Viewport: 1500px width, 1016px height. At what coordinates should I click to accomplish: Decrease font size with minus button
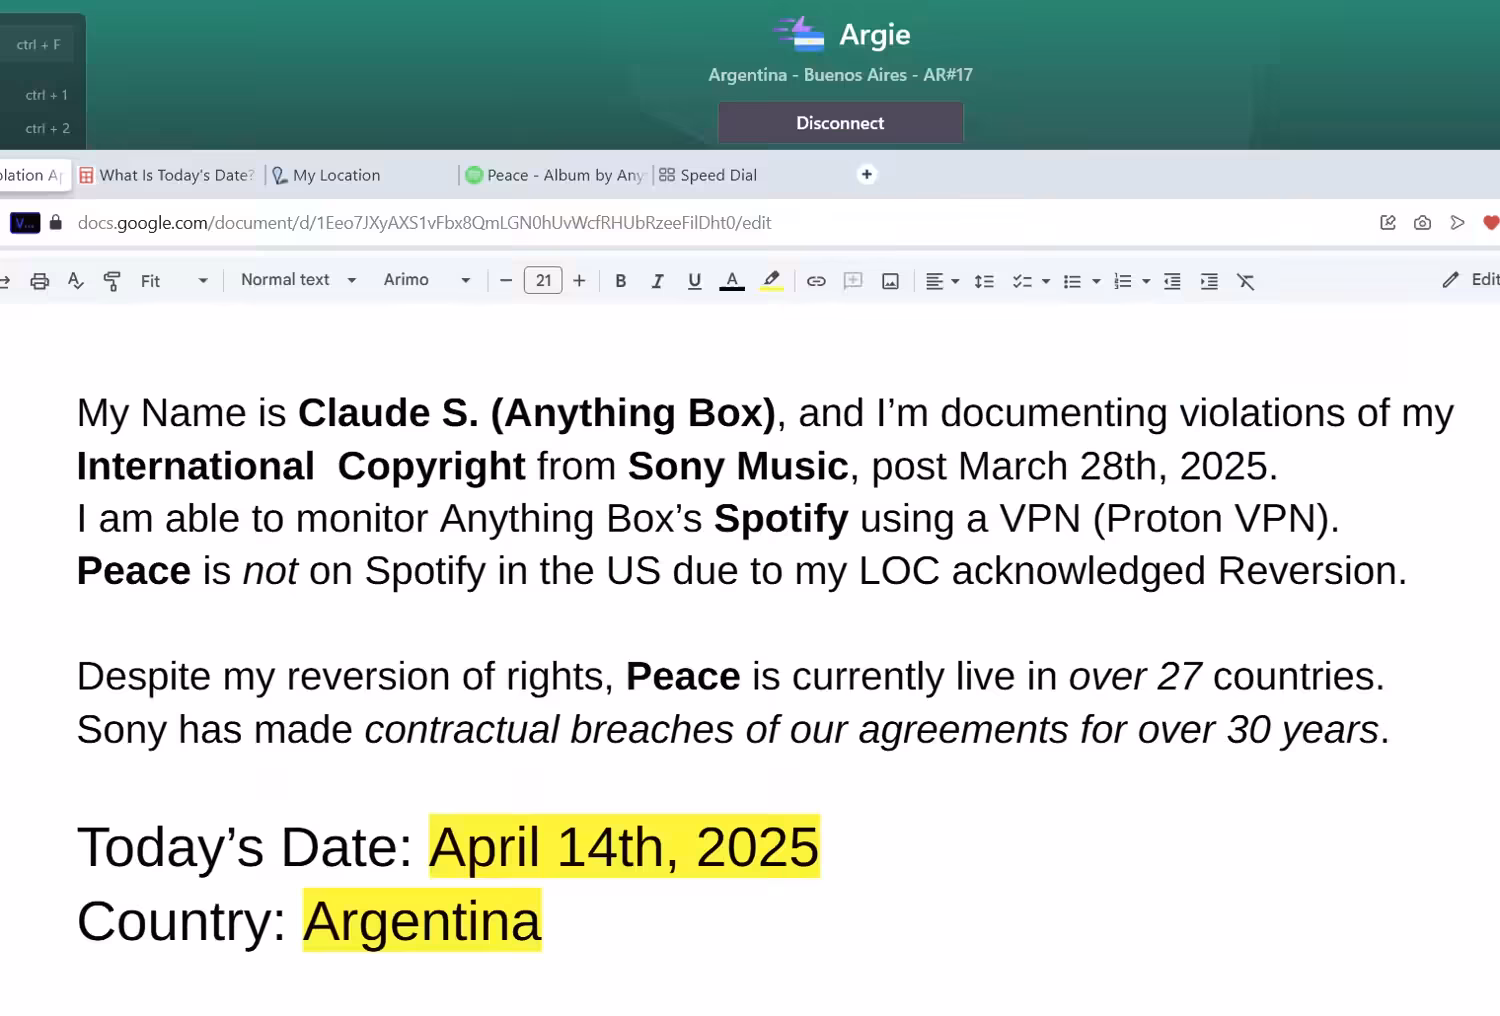tap(506, 281)
